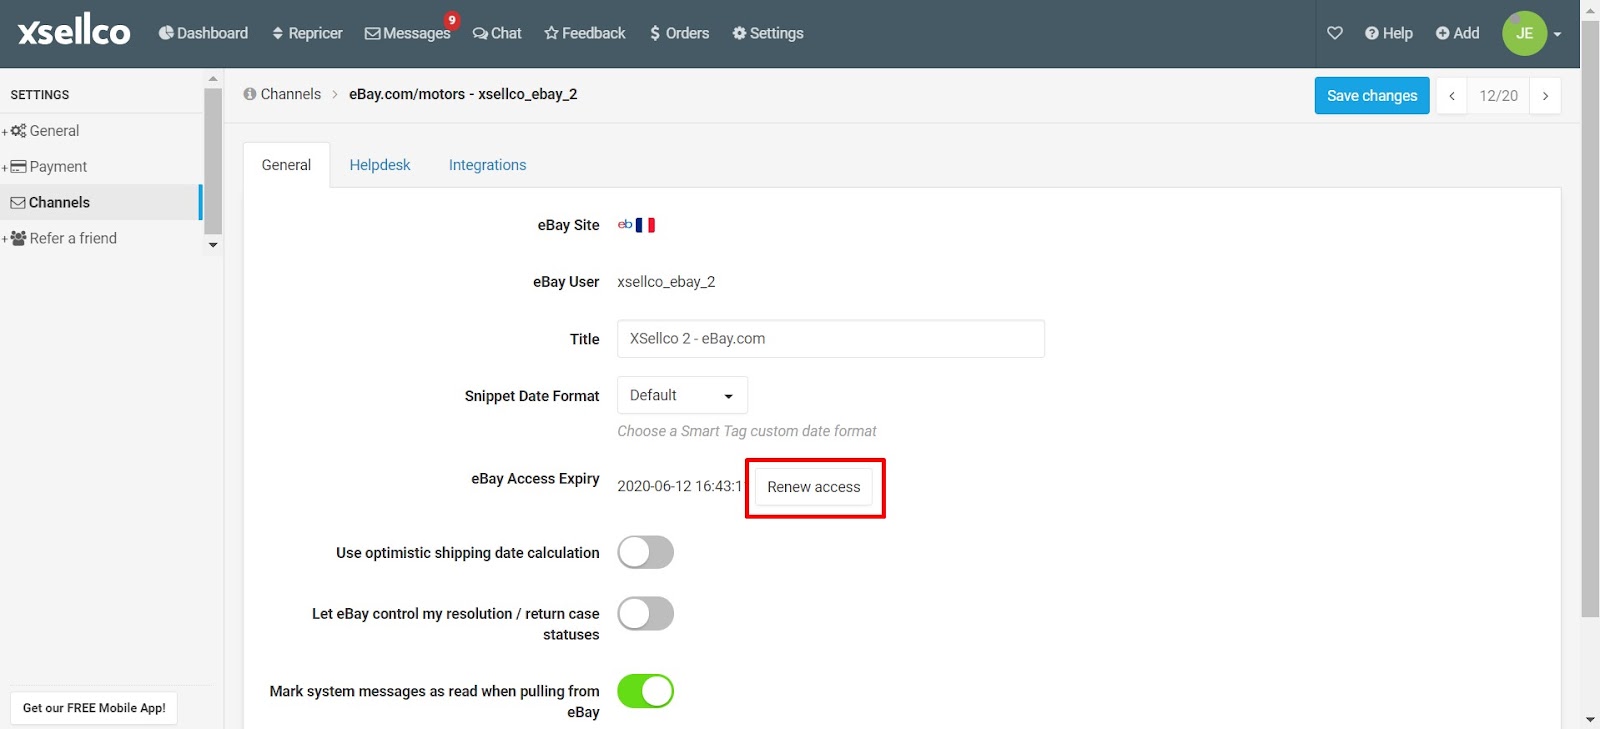Click the Add button in header

(1457, 33)
